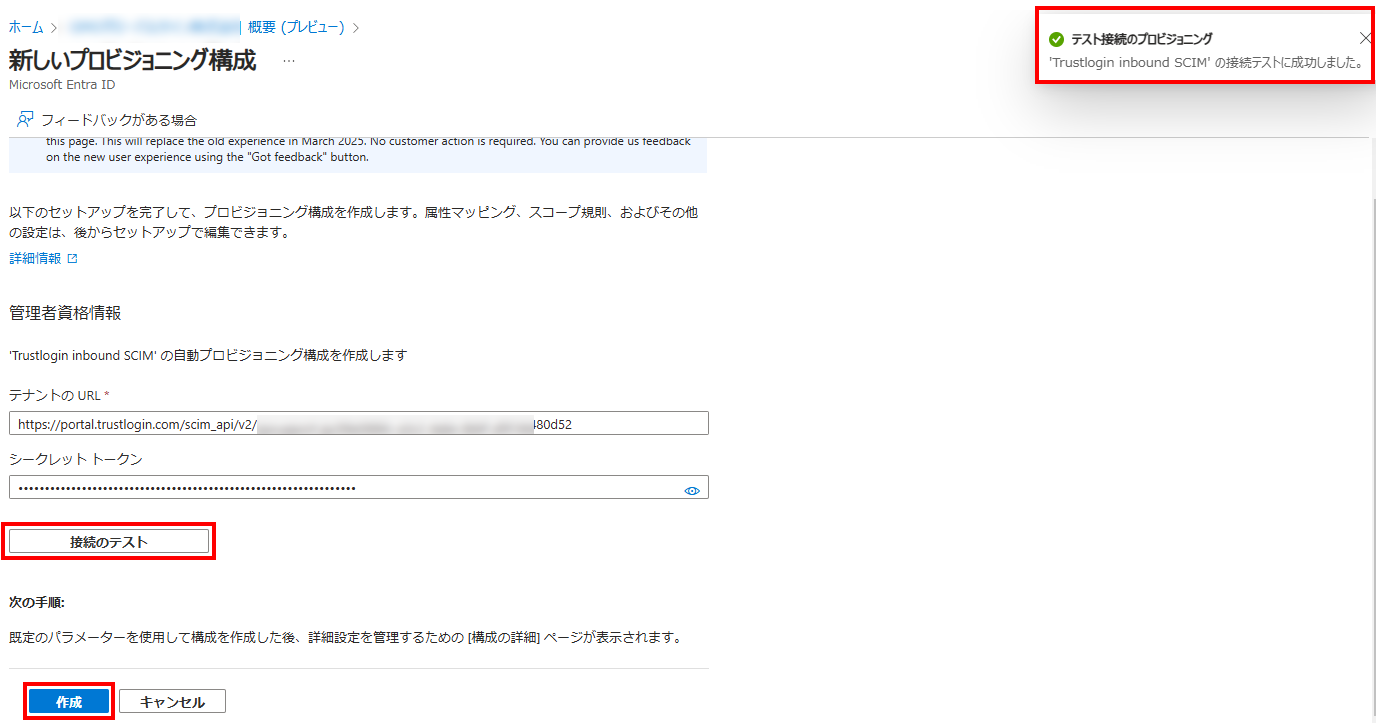Click the notification title テスト接続のプロビジョニング
Screen dimensions: 1376x723
pyautogui.click(x=1141, y=39)
